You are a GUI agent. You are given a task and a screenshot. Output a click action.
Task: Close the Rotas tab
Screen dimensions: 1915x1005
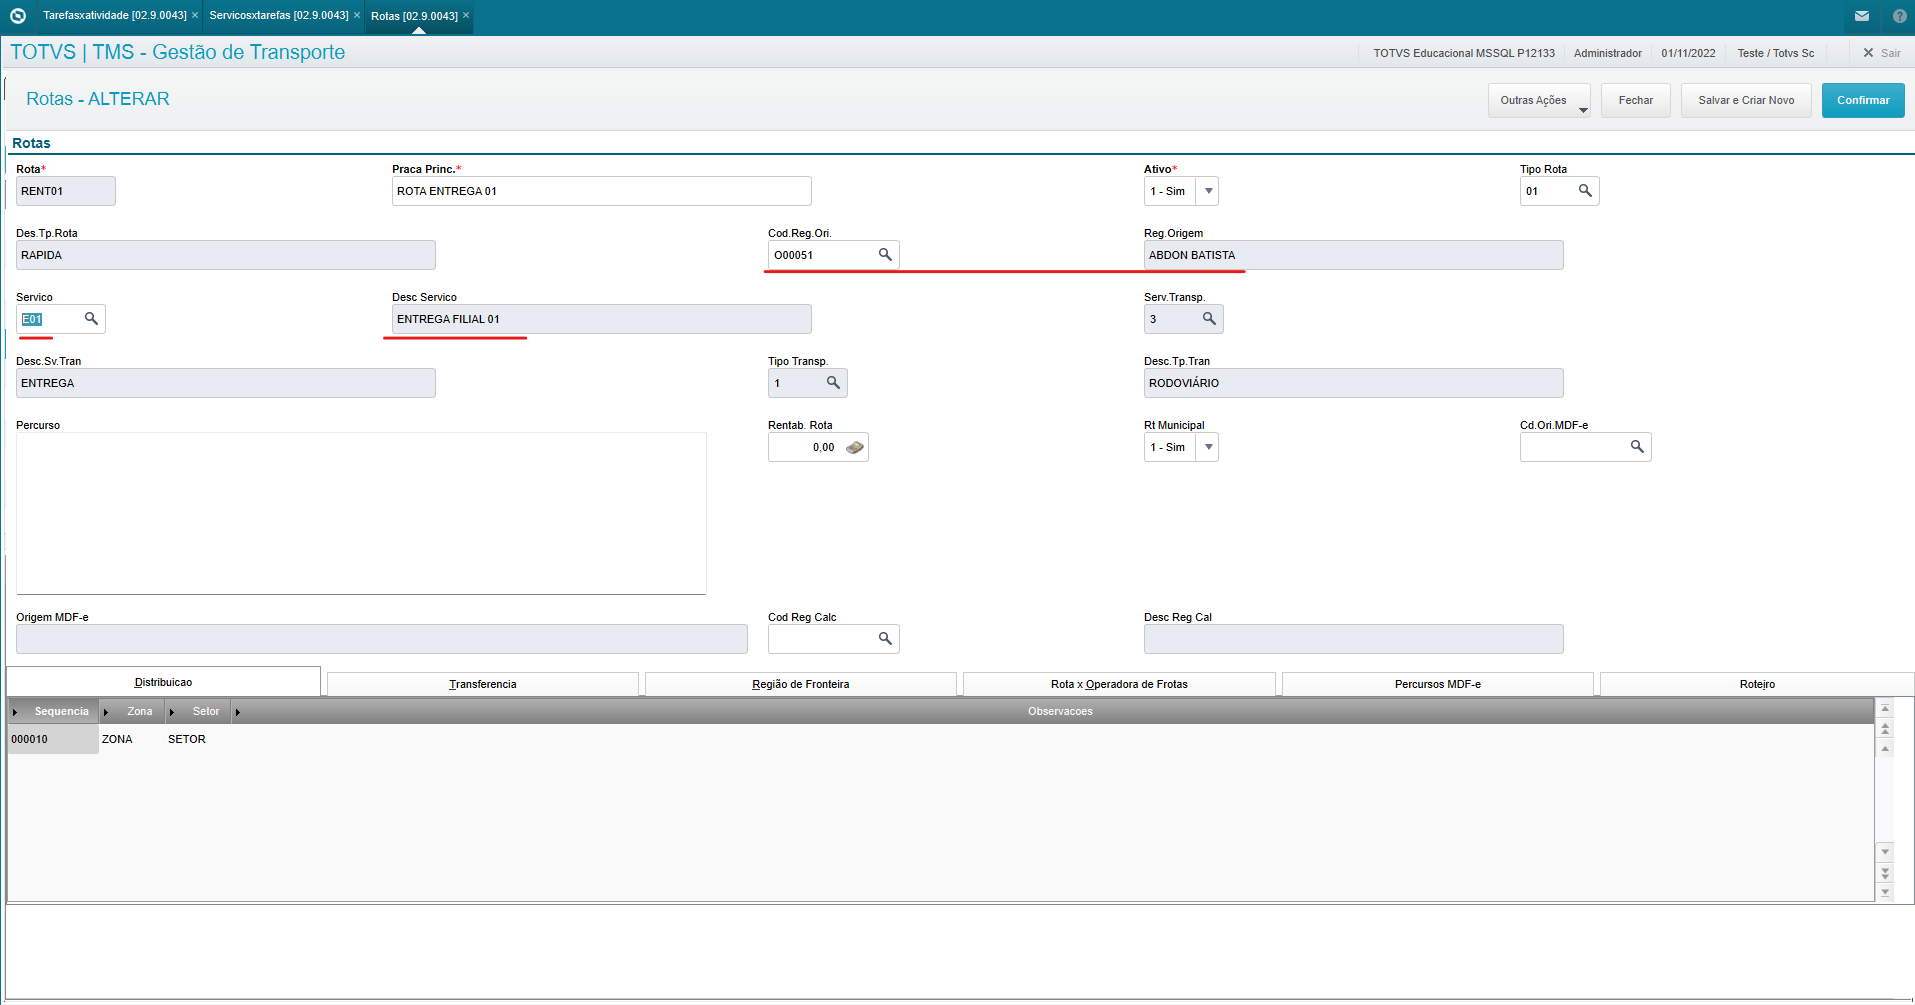click(466, 16)
